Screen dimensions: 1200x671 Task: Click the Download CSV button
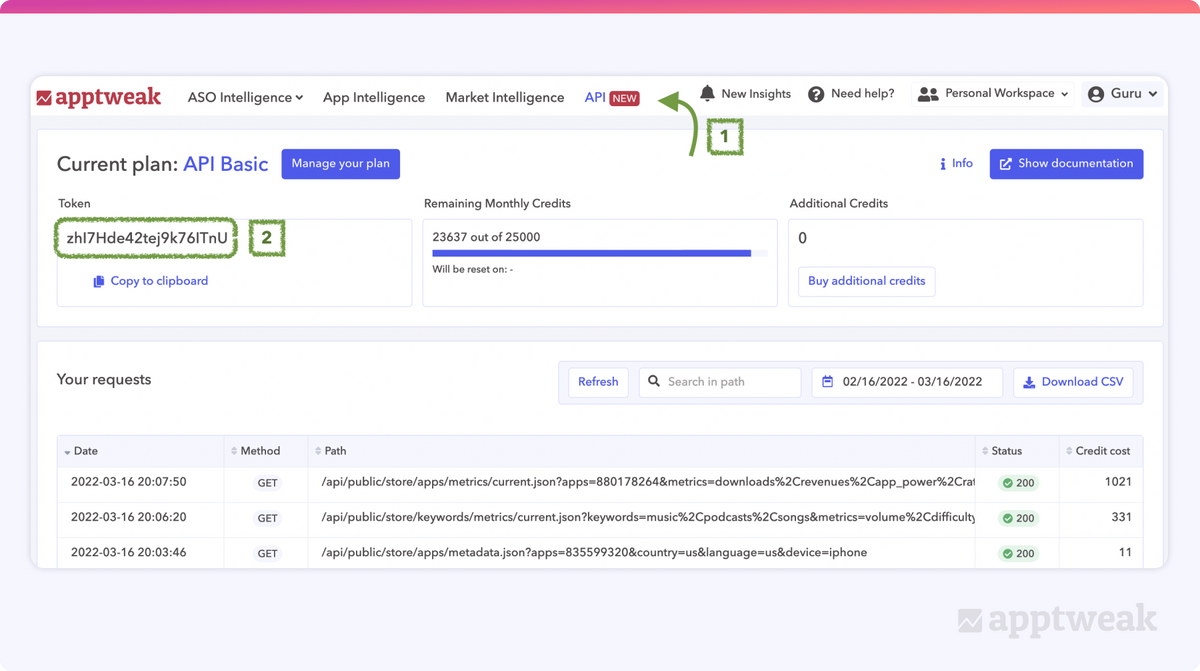(1073, 382)
